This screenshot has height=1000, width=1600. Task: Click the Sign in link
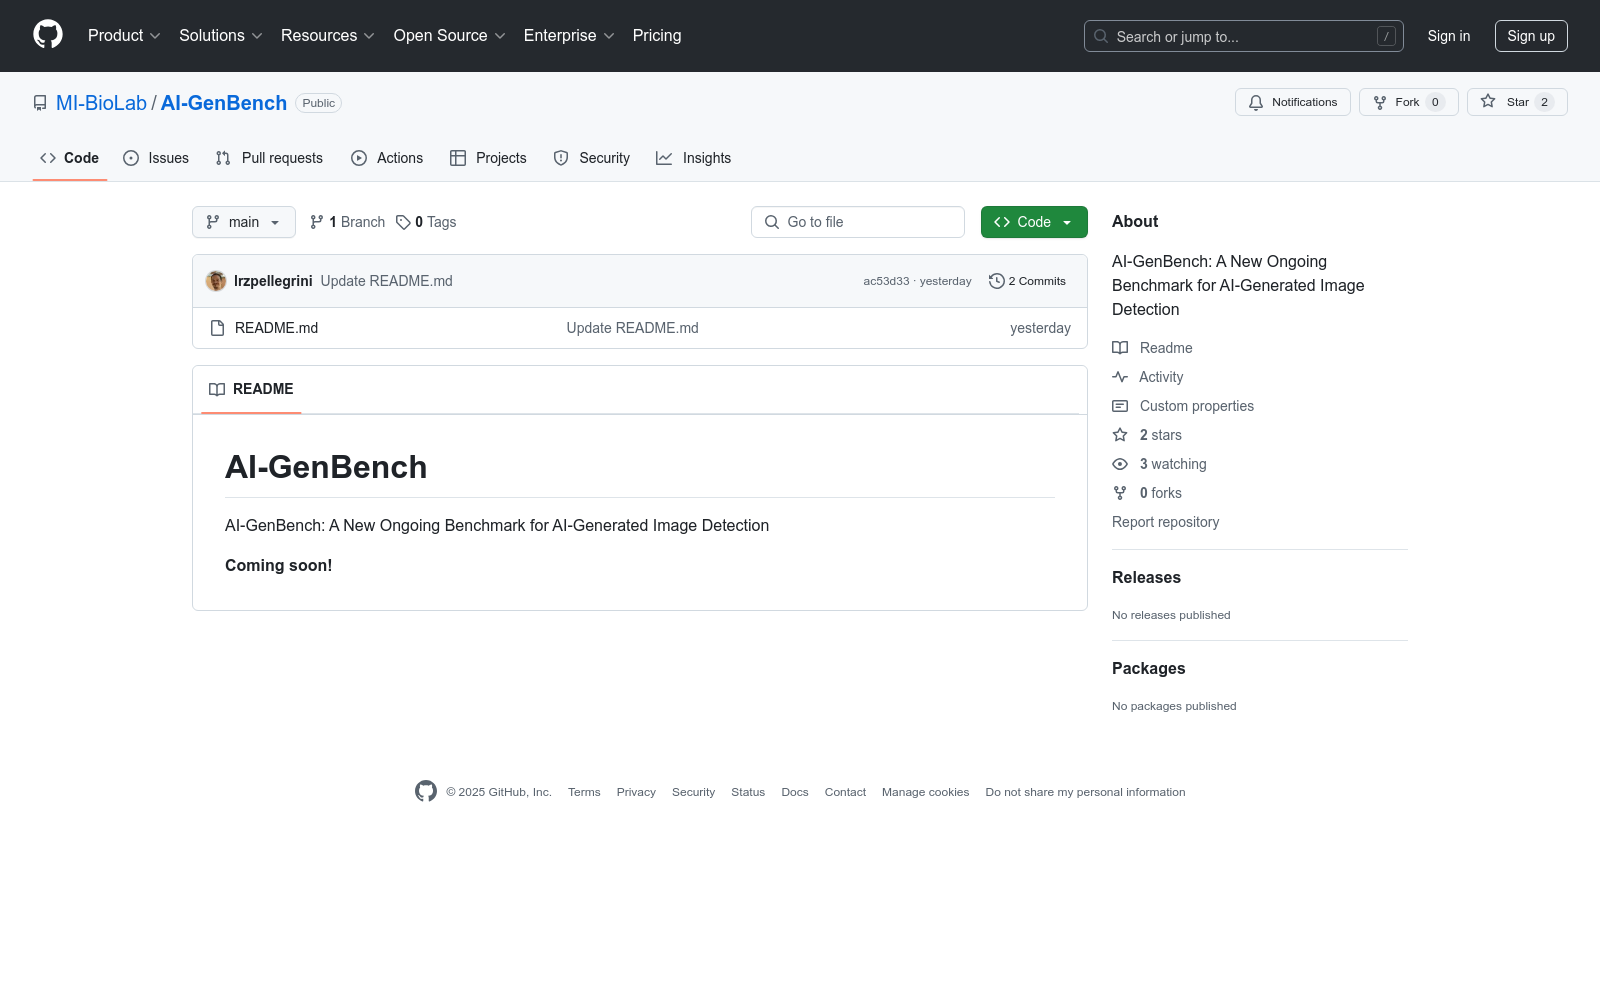[1449, 36]
